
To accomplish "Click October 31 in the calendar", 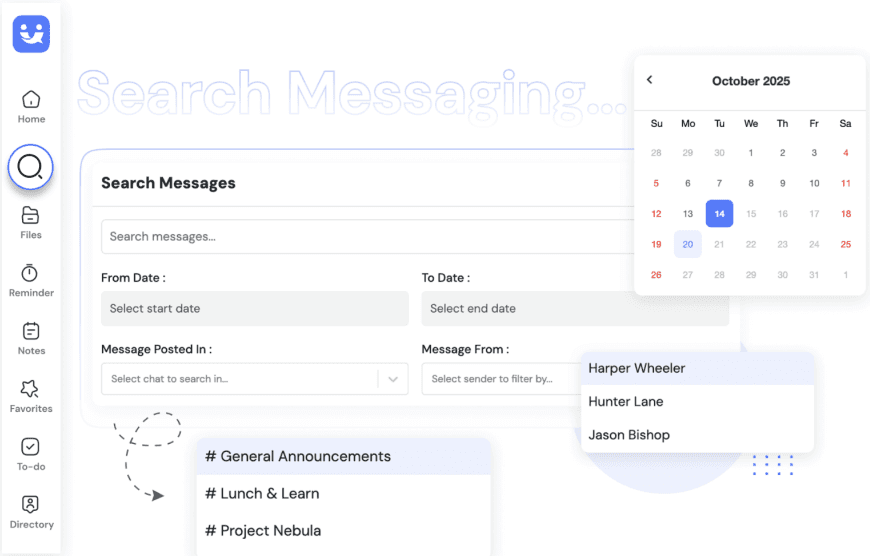I will click(814, 275).
